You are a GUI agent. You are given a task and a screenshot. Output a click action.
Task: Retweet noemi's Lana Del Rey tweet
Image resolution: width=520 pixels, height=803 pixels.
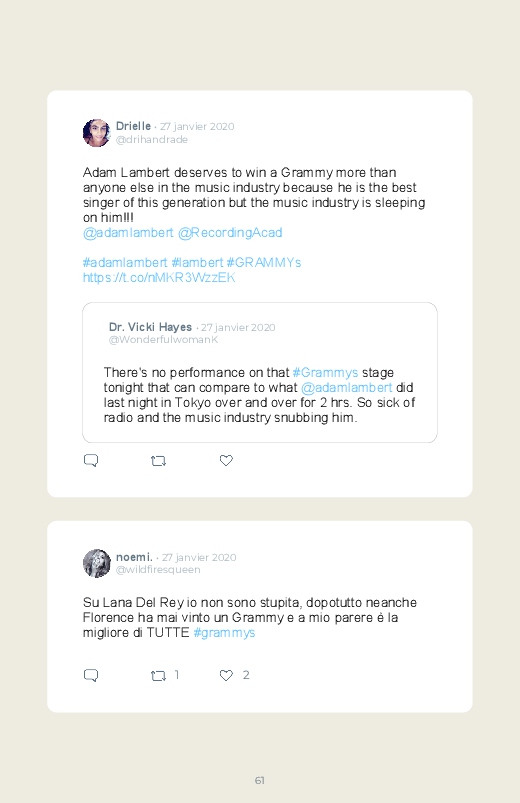coord(158,675)
